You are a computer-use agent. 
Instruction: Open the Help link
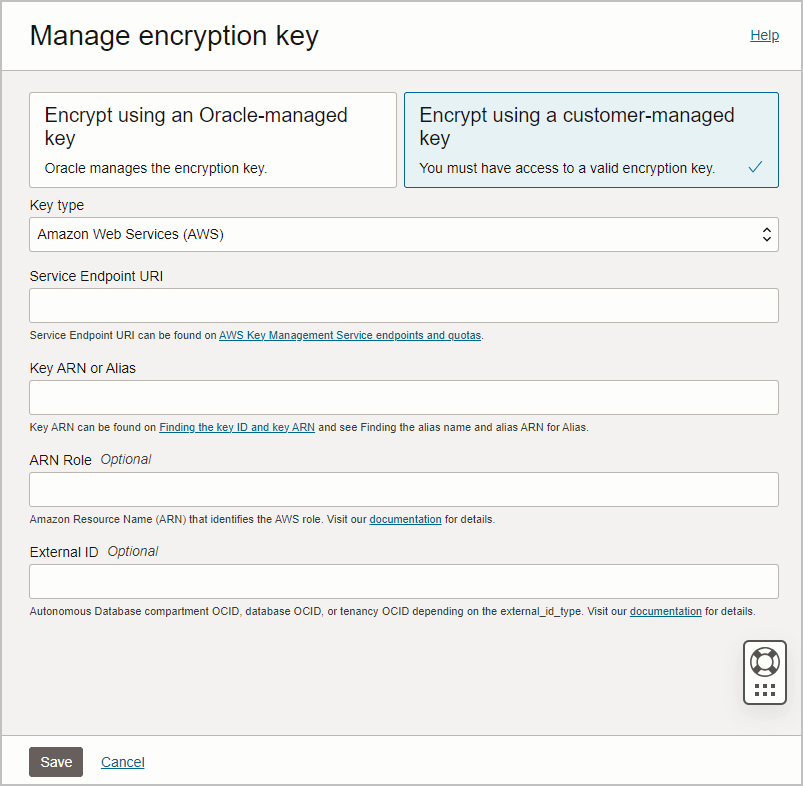(764, 35)
